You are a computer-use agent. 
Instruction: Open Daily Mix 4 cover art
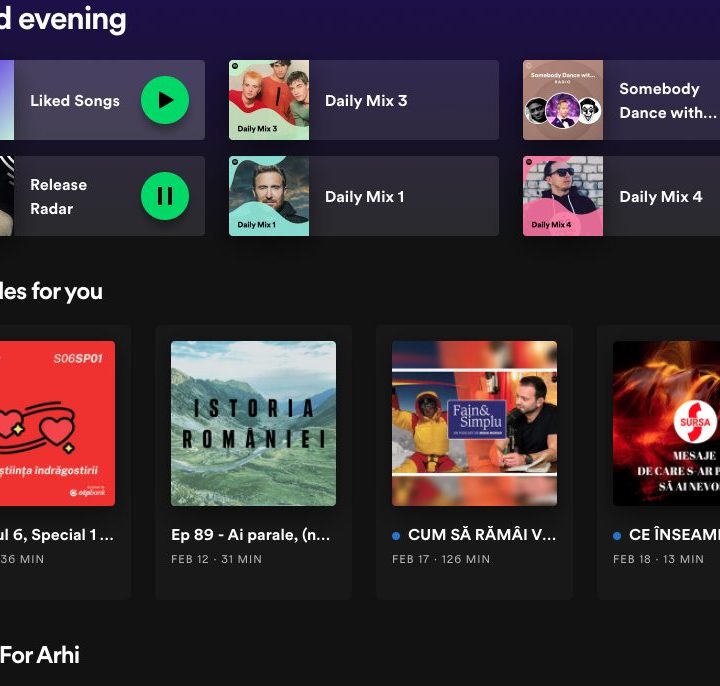point(563,196)
